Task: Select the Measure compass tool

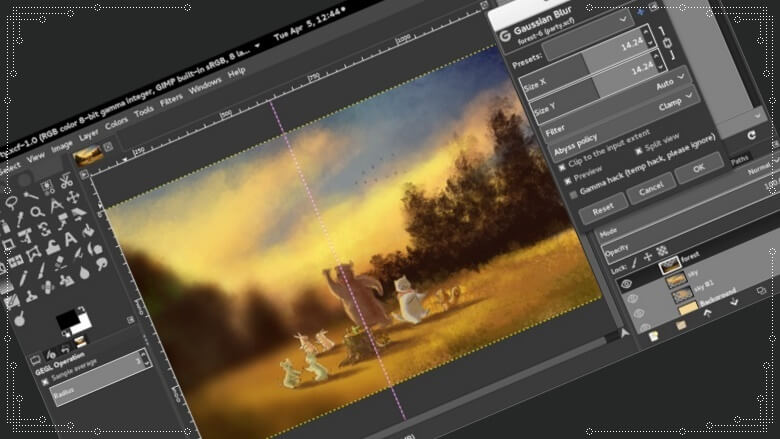Action: tap(56, 205)
